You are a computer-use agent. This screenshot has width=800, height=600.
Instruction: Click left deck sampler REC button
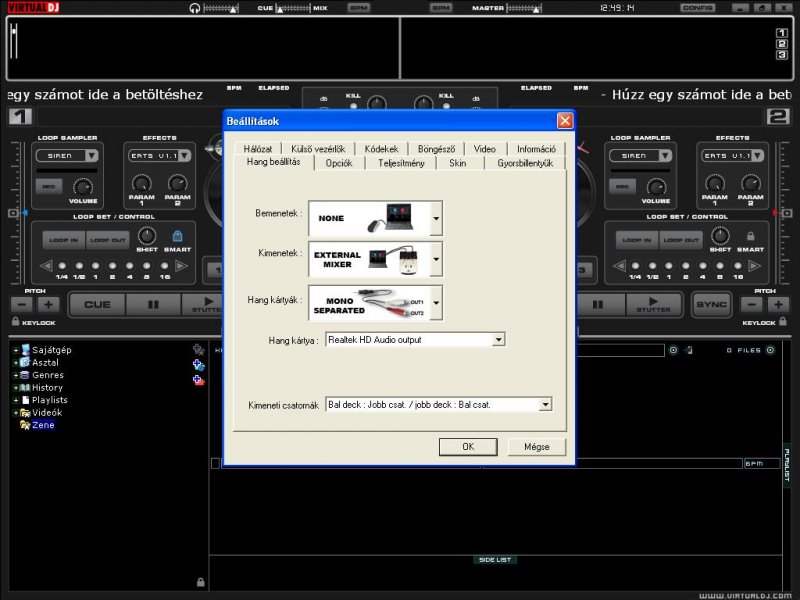click(x=49, y=187)
